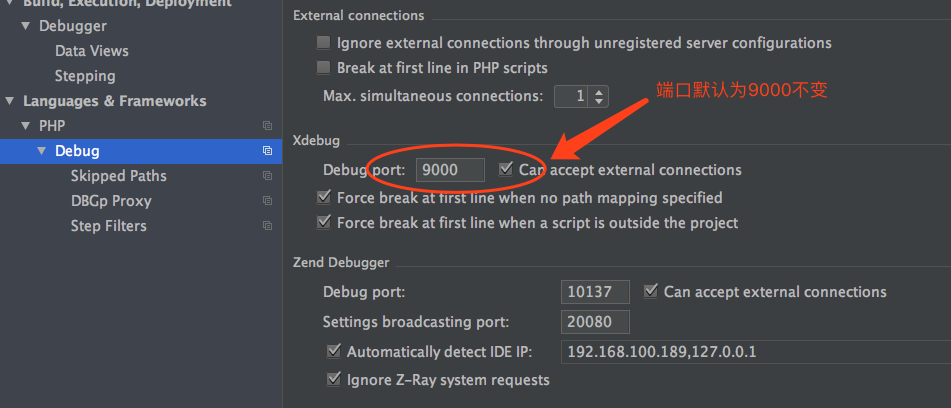
Task: Open the Stepping settings page
Action: pos(85,76)
